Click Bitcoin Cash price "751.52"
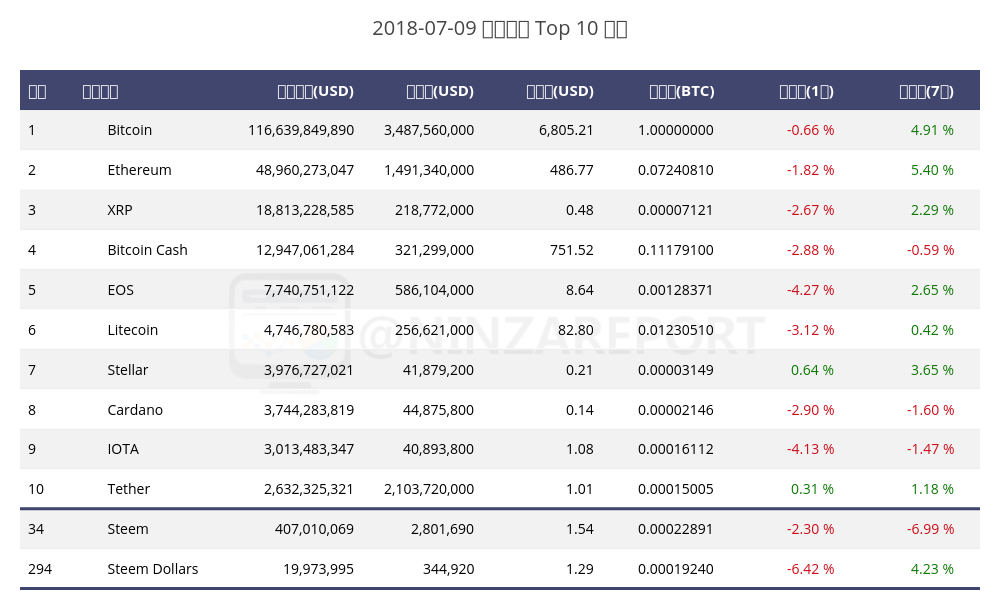 click(571, 250)
